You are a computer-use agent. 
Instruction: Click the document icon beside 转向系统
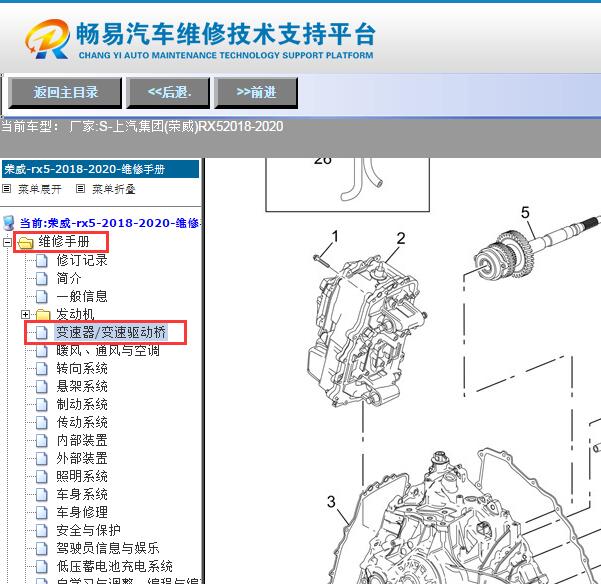click(42, 369)
